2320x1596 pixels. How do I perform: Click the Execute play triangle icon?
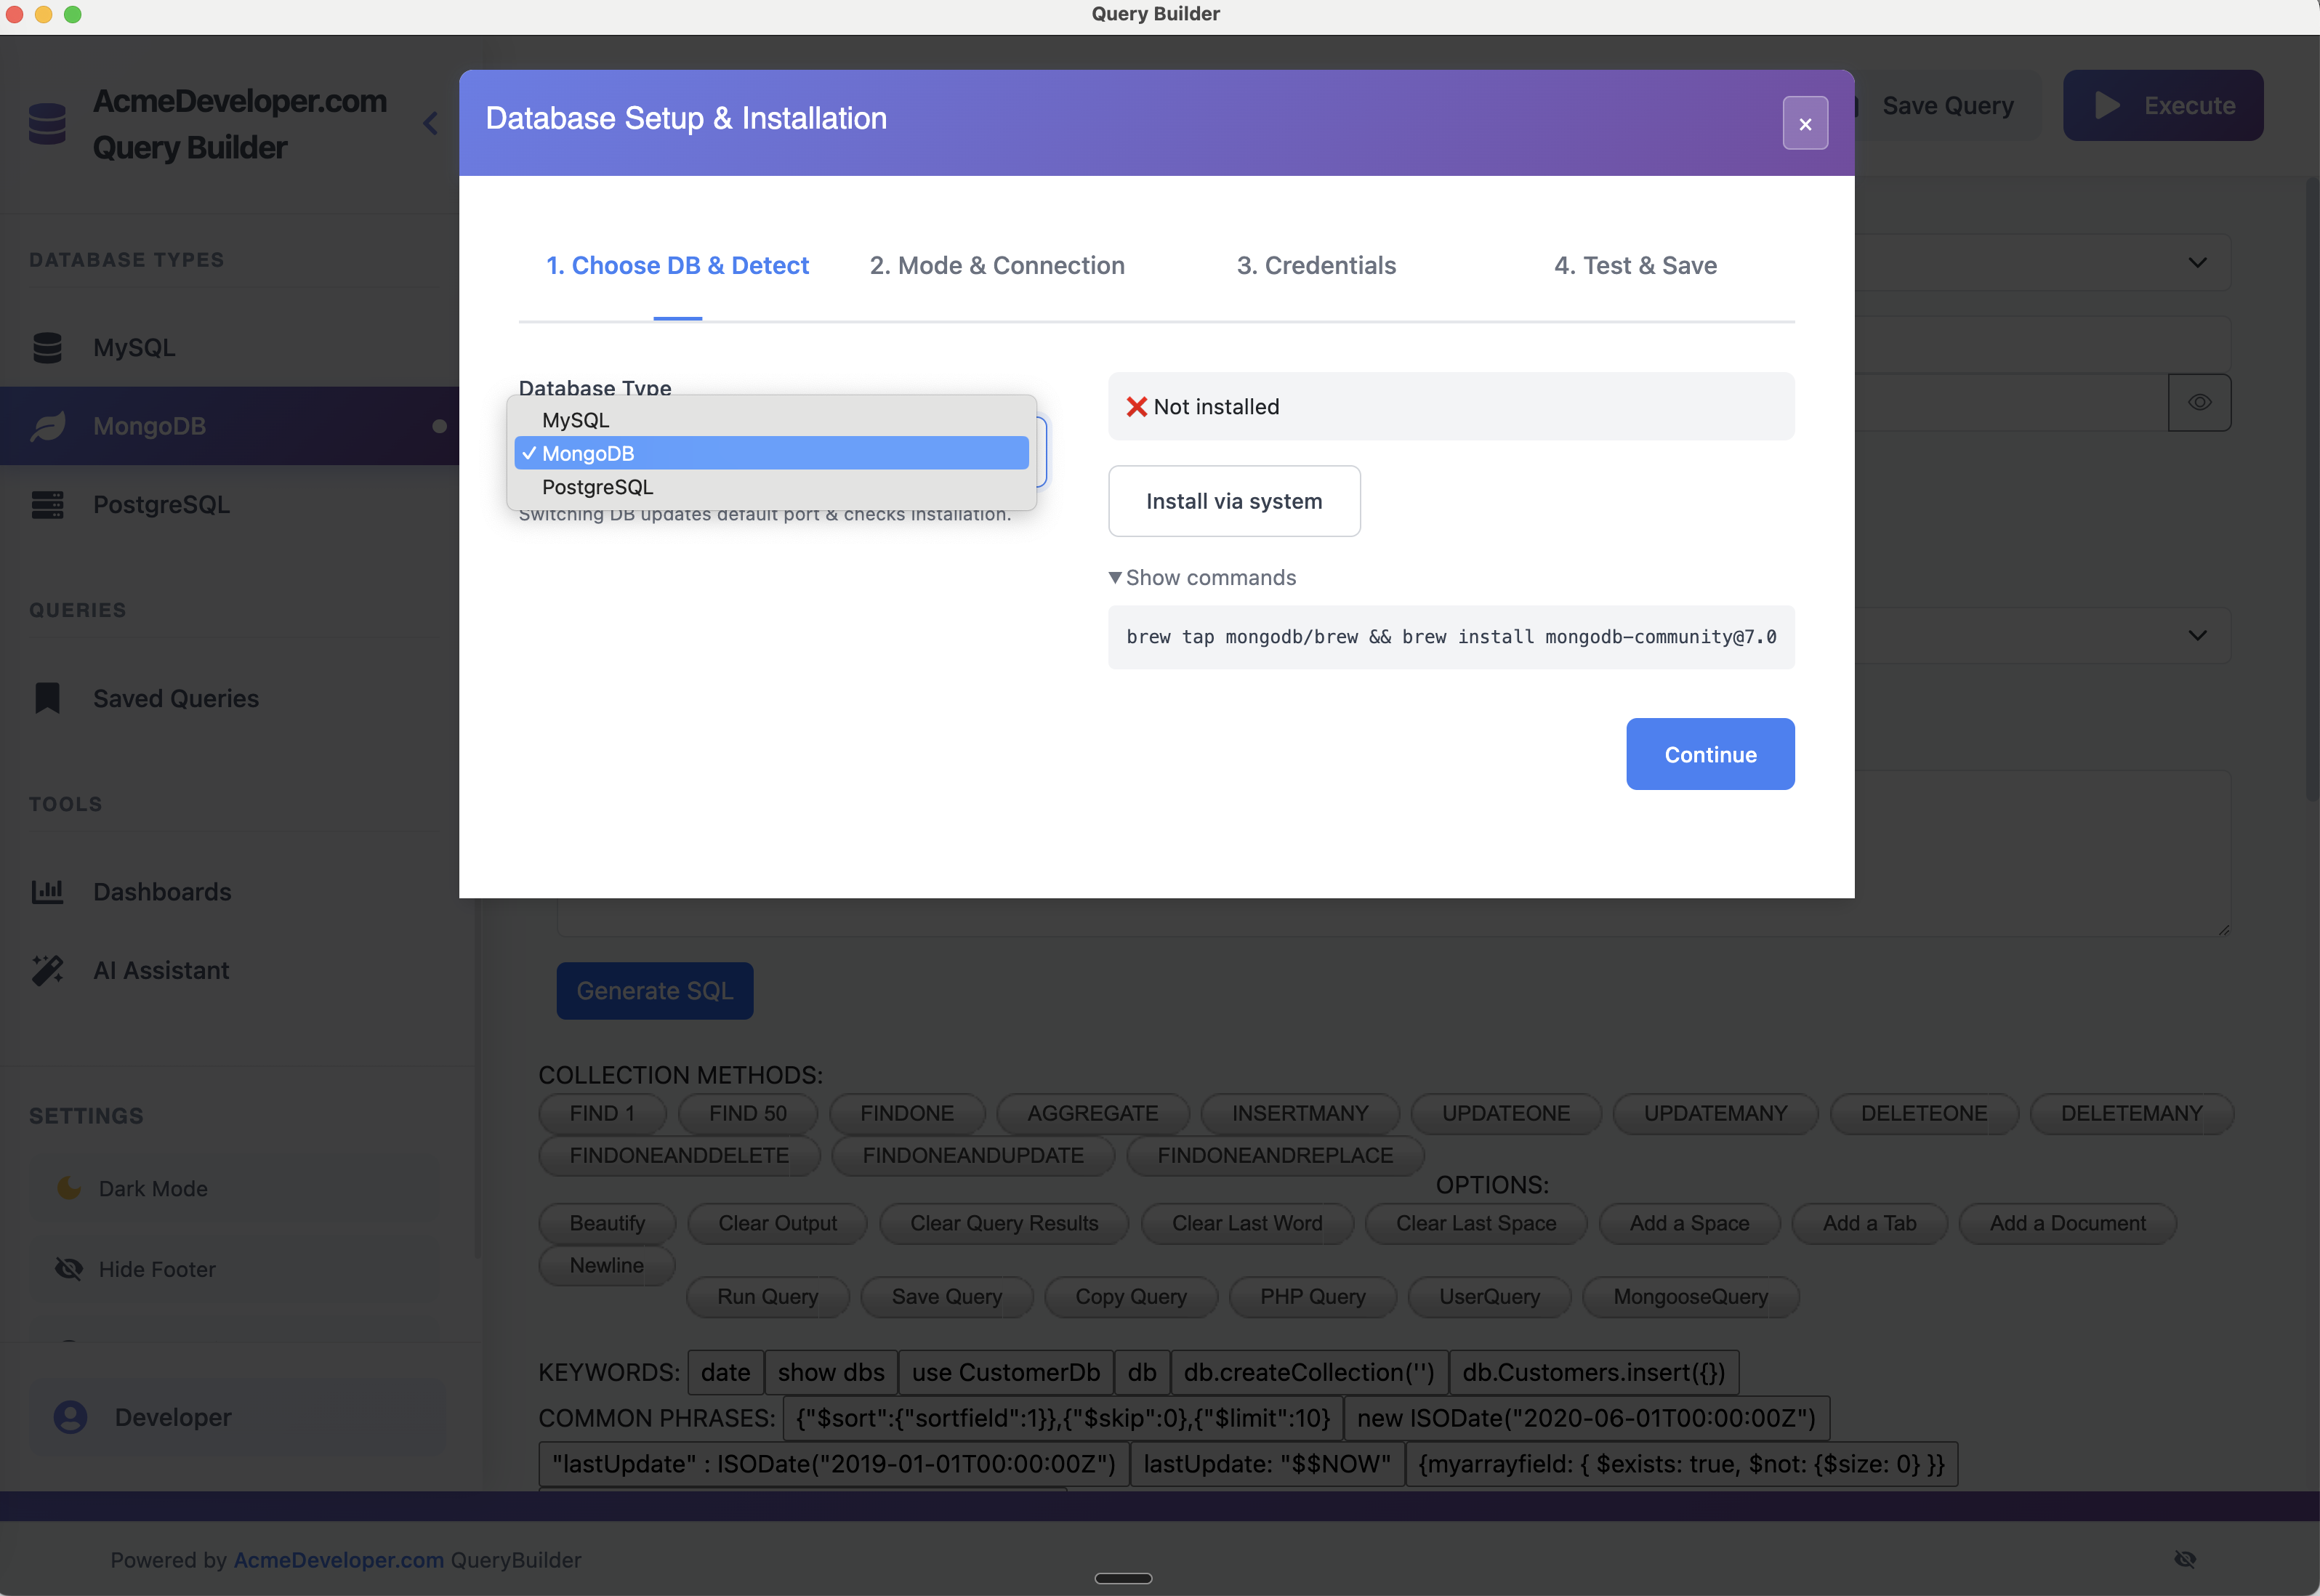(2107, 105)
